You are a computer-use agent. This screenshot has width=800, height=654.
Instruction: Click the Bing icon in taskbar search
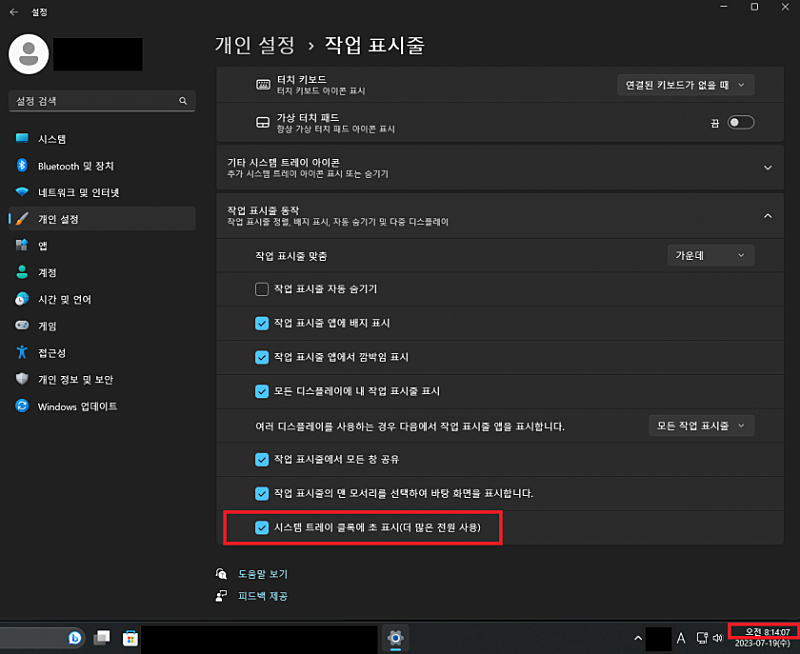[75, 637]
